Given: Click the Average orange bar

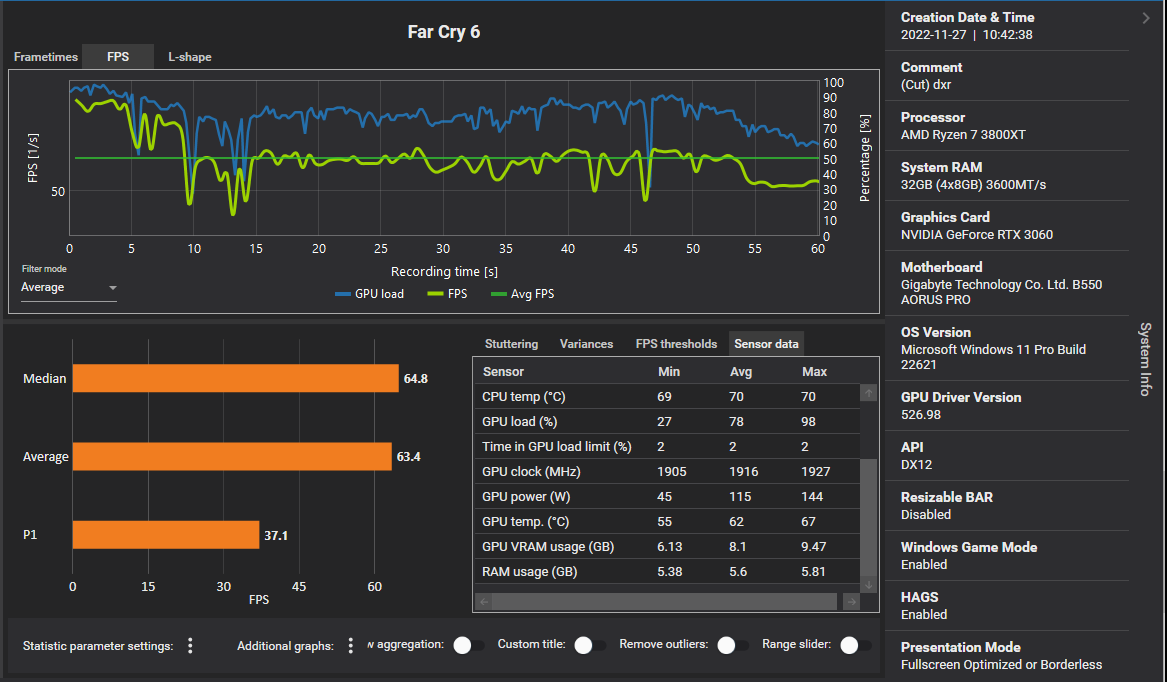Looking at the screenshot, I should [232, 456].
